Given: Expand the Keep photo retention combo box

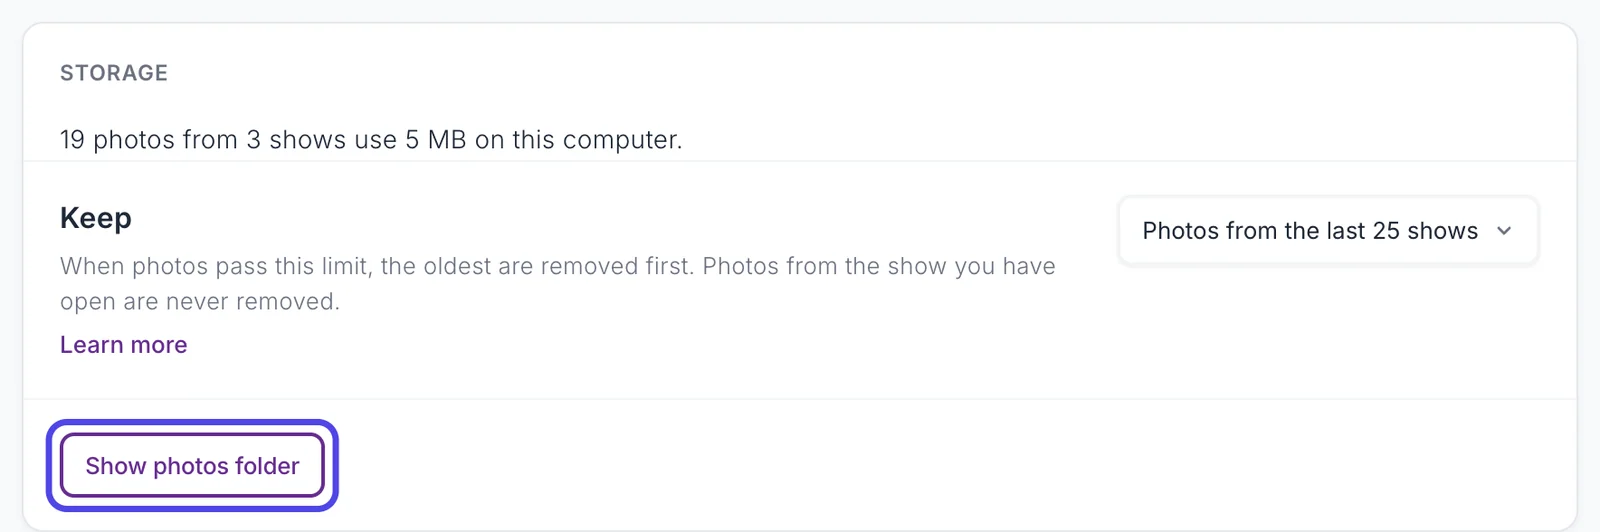Looking at the screenshot, I should [1328, 231].
